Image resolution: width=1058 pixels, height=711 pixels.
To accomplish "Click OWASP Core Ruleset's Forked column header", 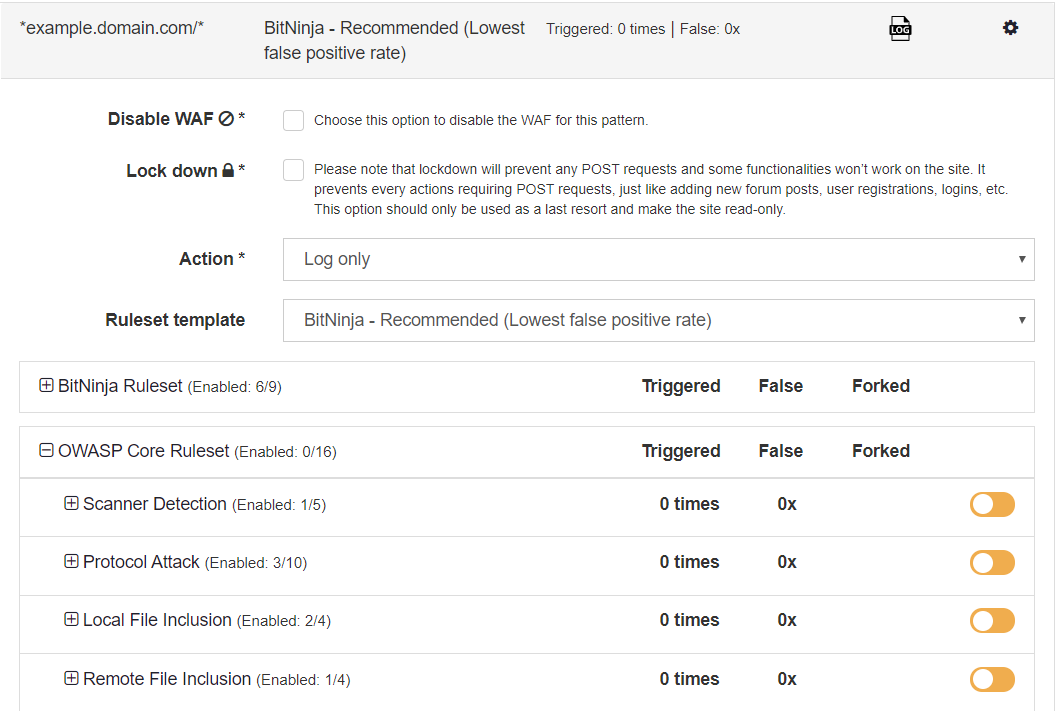I will click(x=881, y=451).
